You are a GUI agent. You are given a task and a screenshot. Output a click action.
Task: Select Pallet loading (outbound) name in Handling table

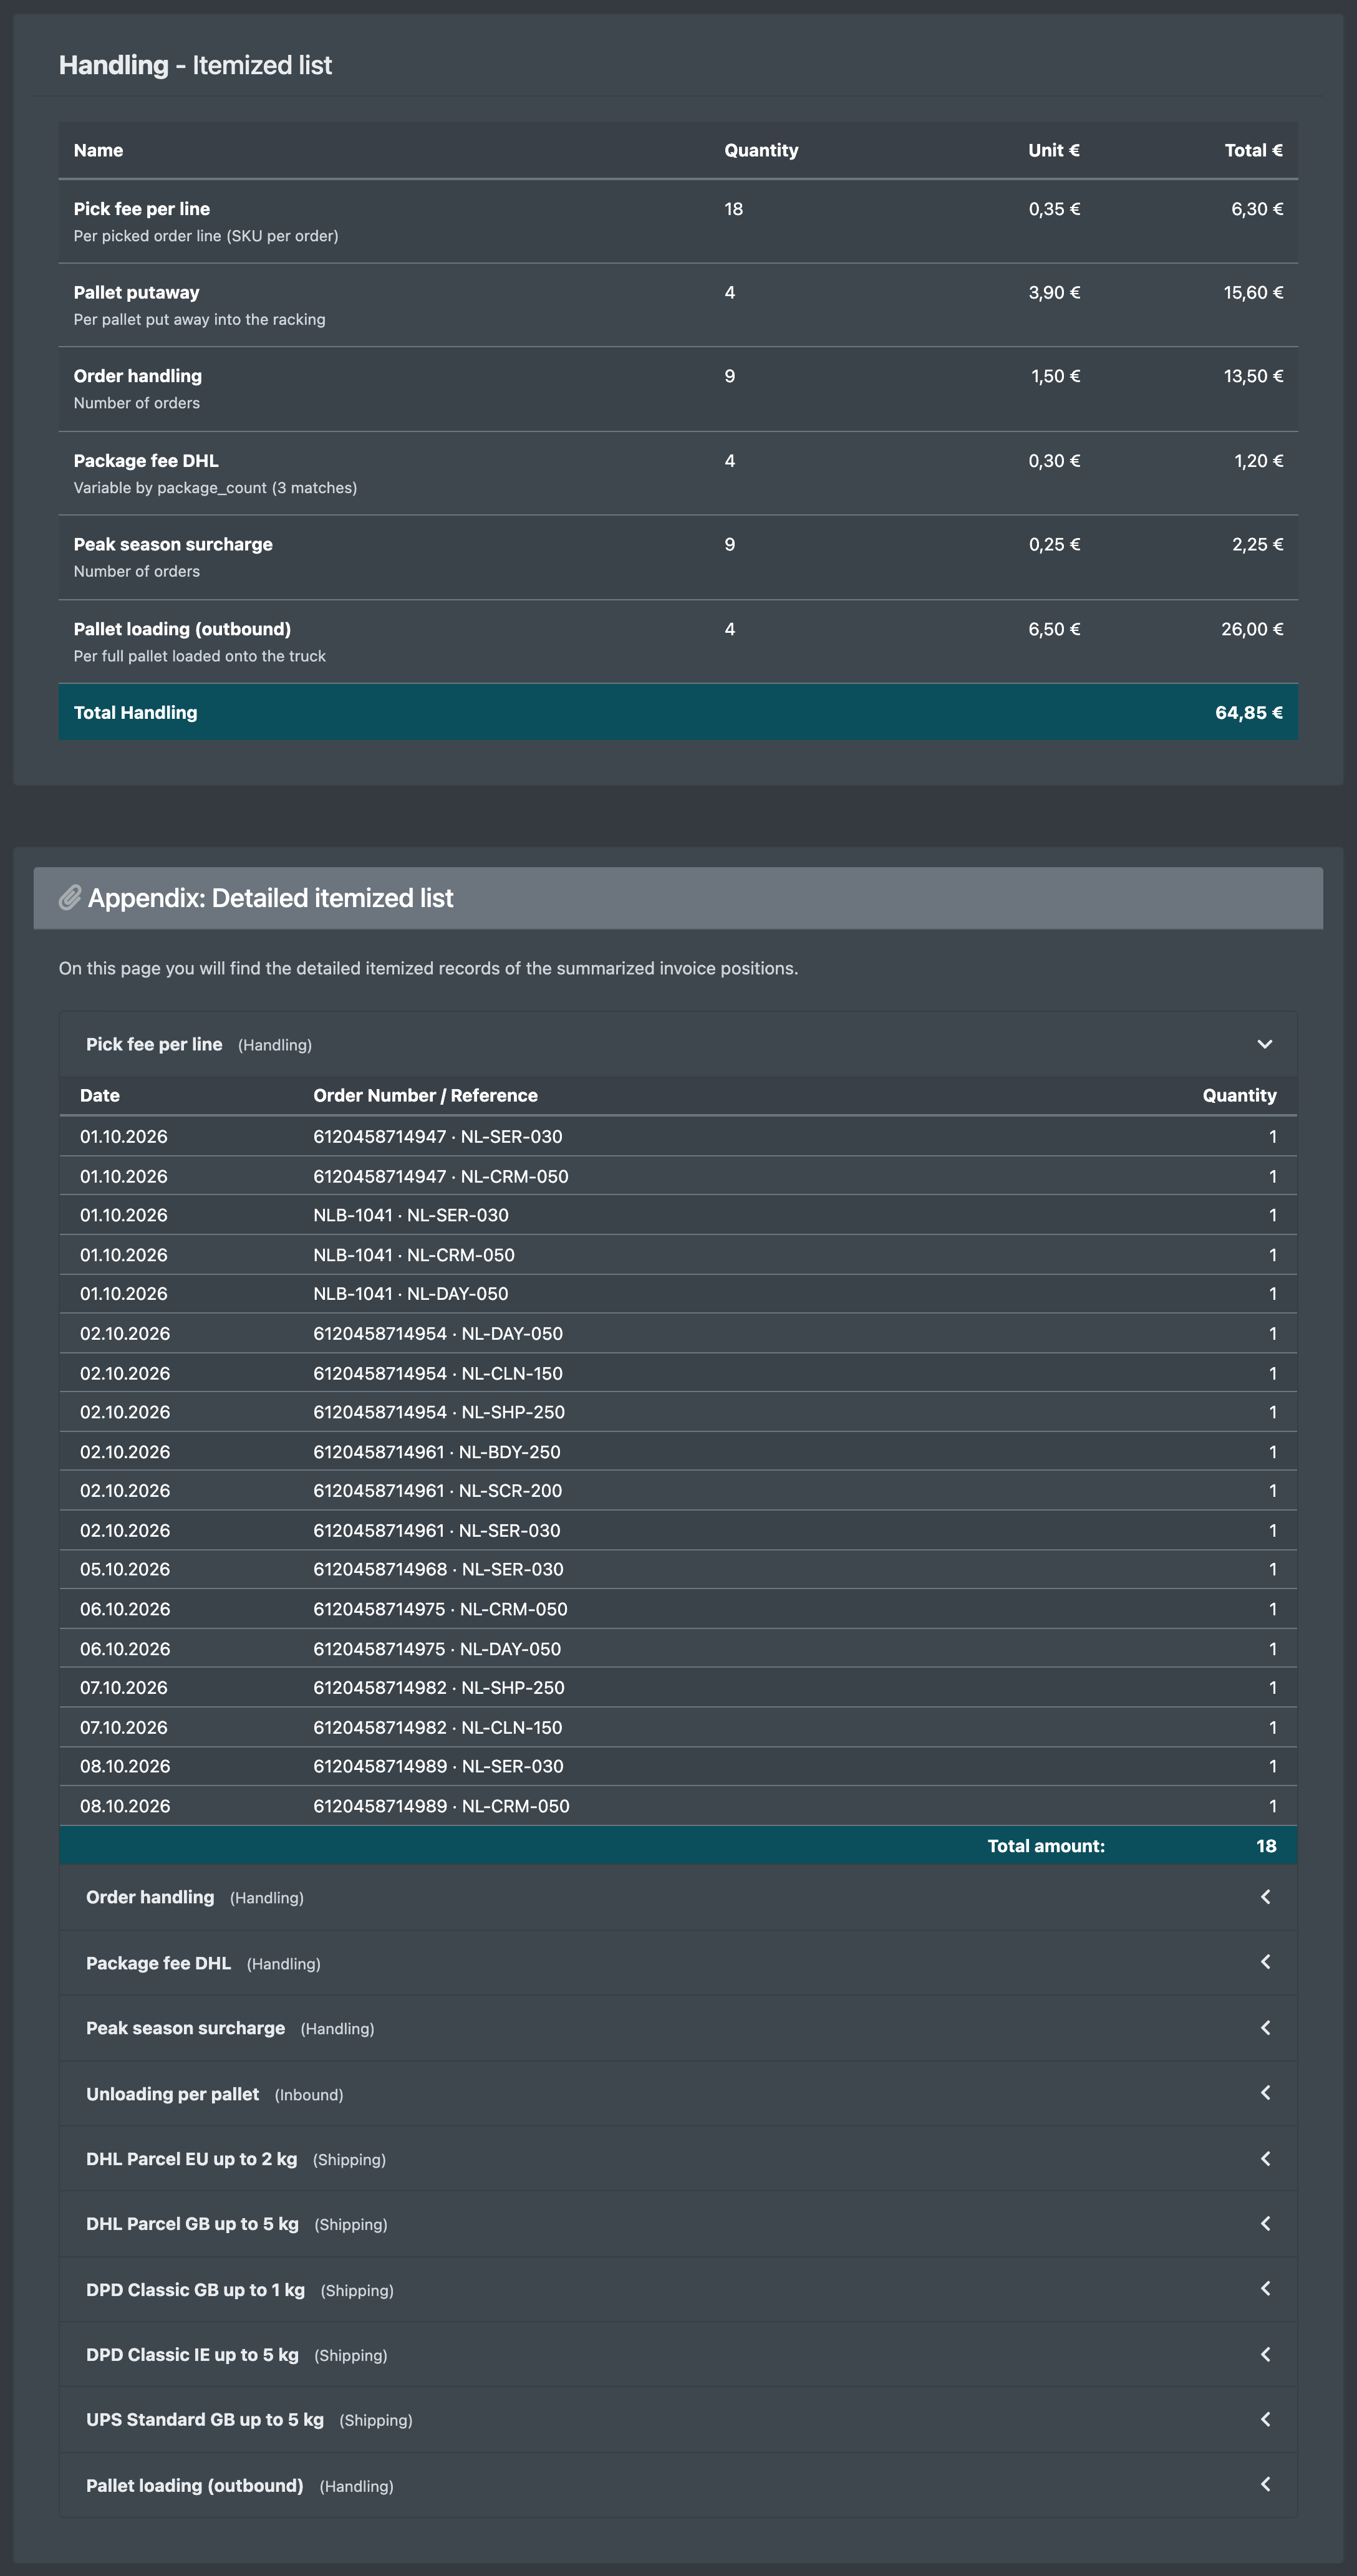(x=182, y=630)
